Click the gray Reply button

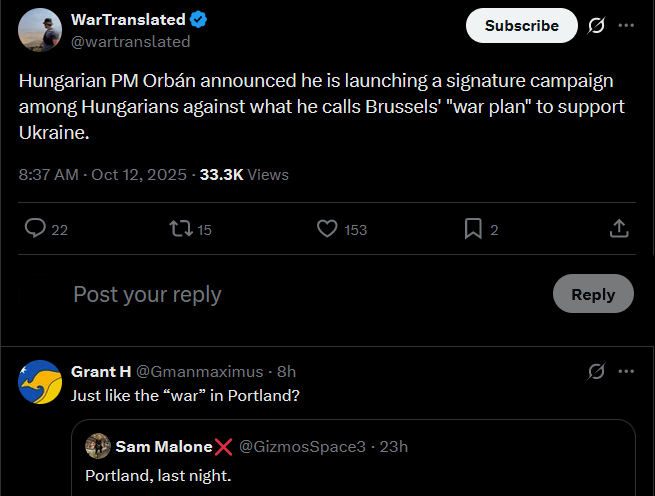point(593,294)
